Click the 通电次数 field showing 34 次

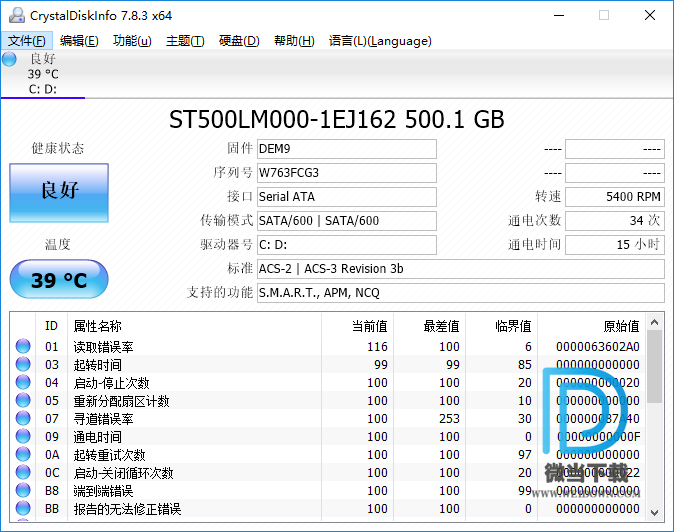pos(615,221)
